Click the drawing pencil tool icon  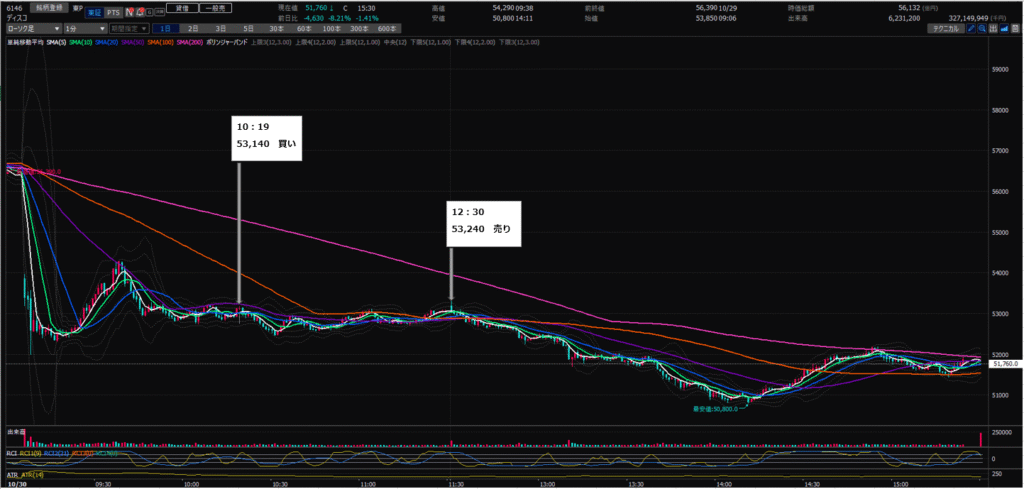971,29
